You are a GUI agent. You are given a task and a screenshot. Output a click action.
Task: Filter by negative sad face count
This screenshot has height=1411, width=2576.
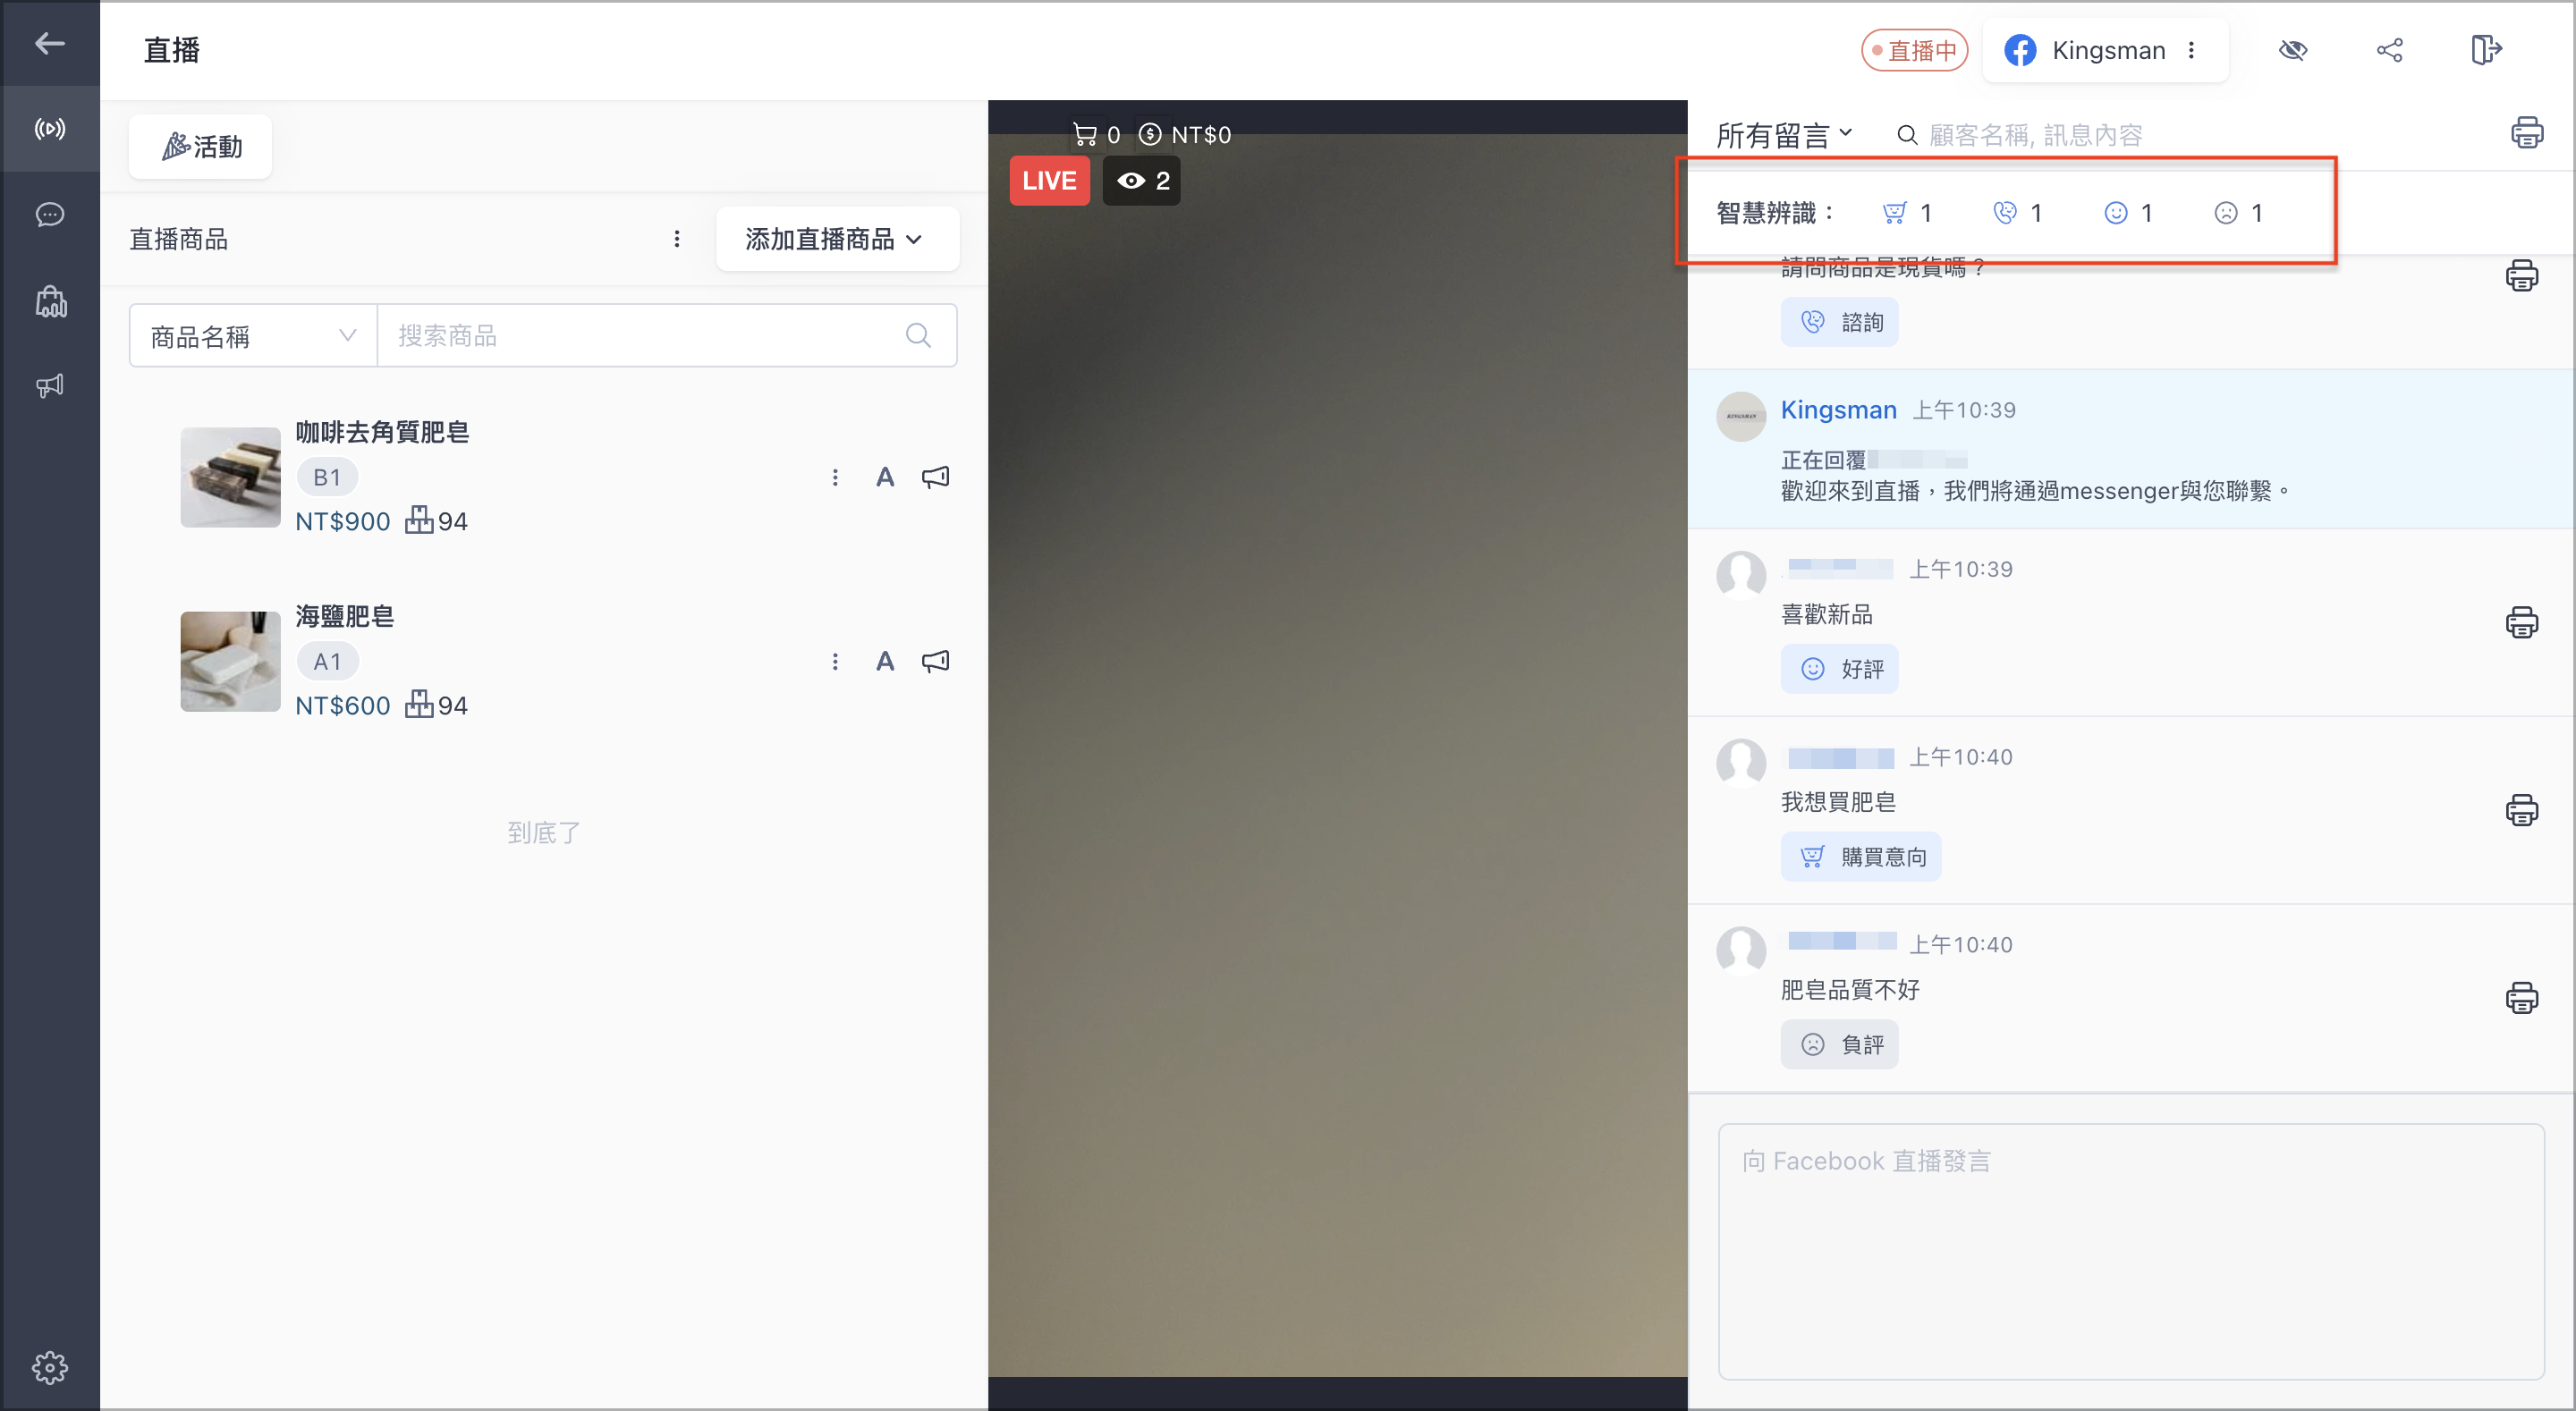click(2238, 213)
